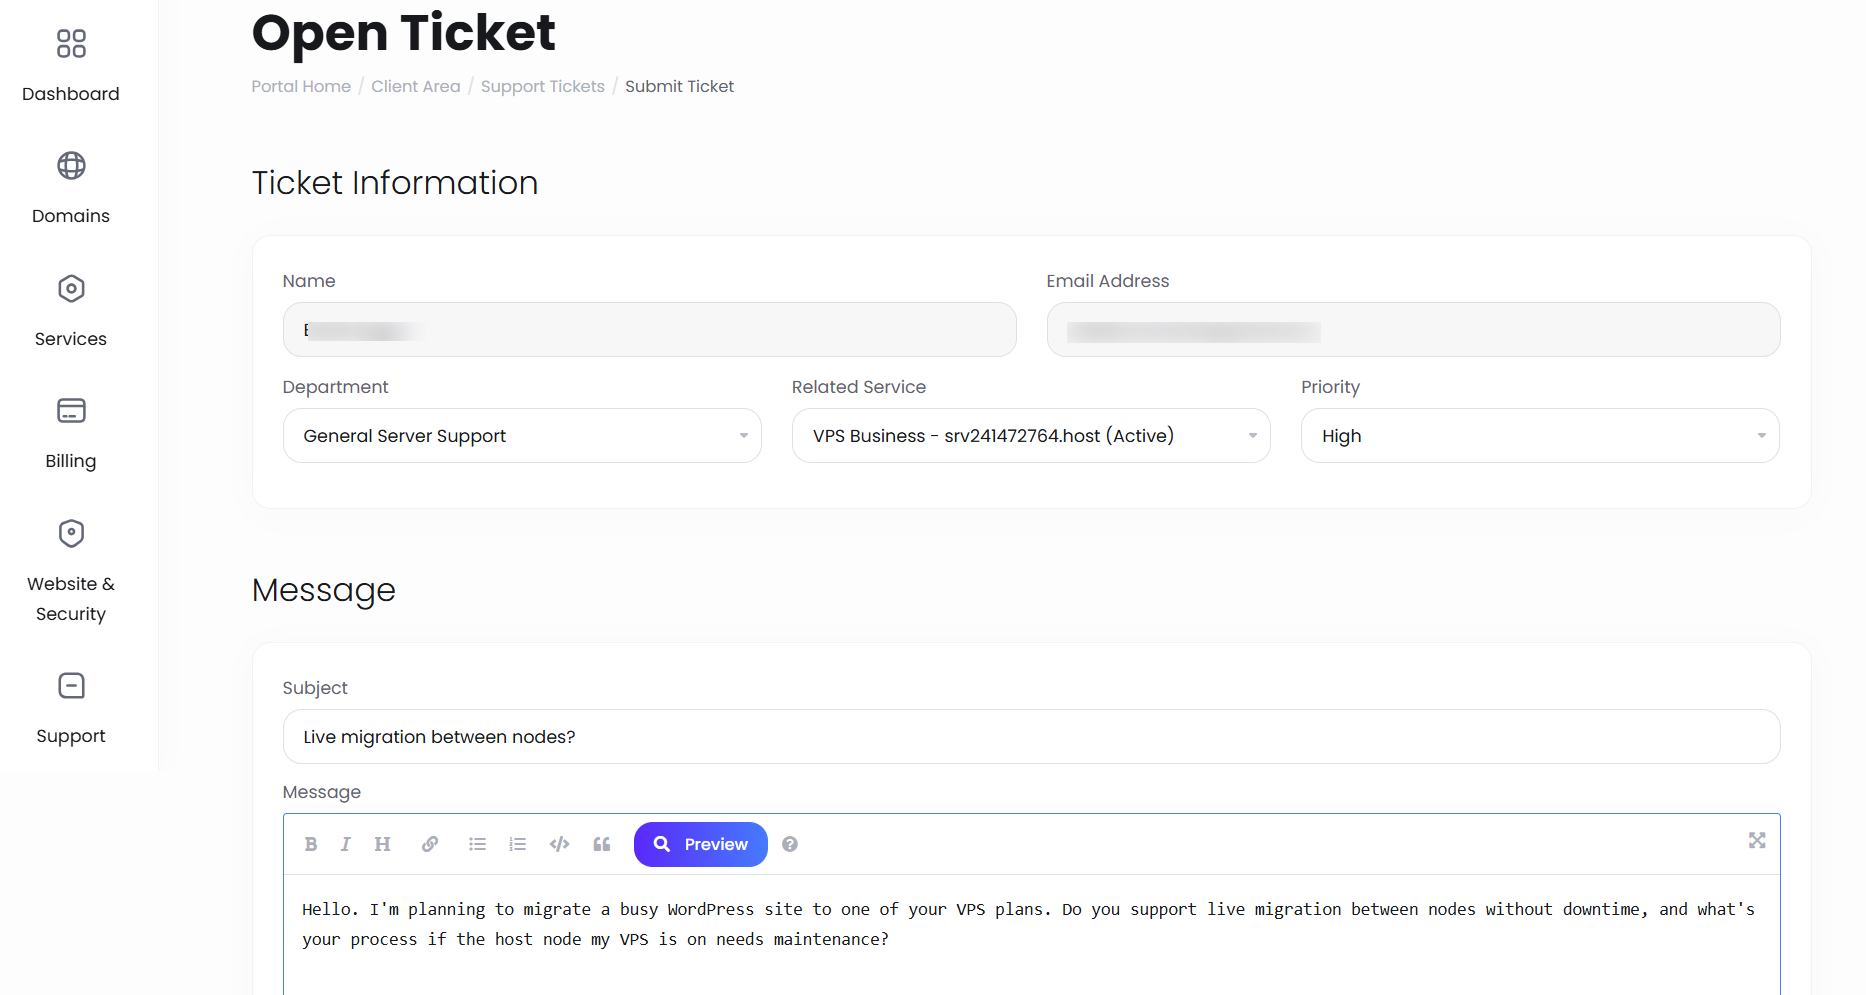
Task: Select the Billing menu label
Action: [71, 461]
